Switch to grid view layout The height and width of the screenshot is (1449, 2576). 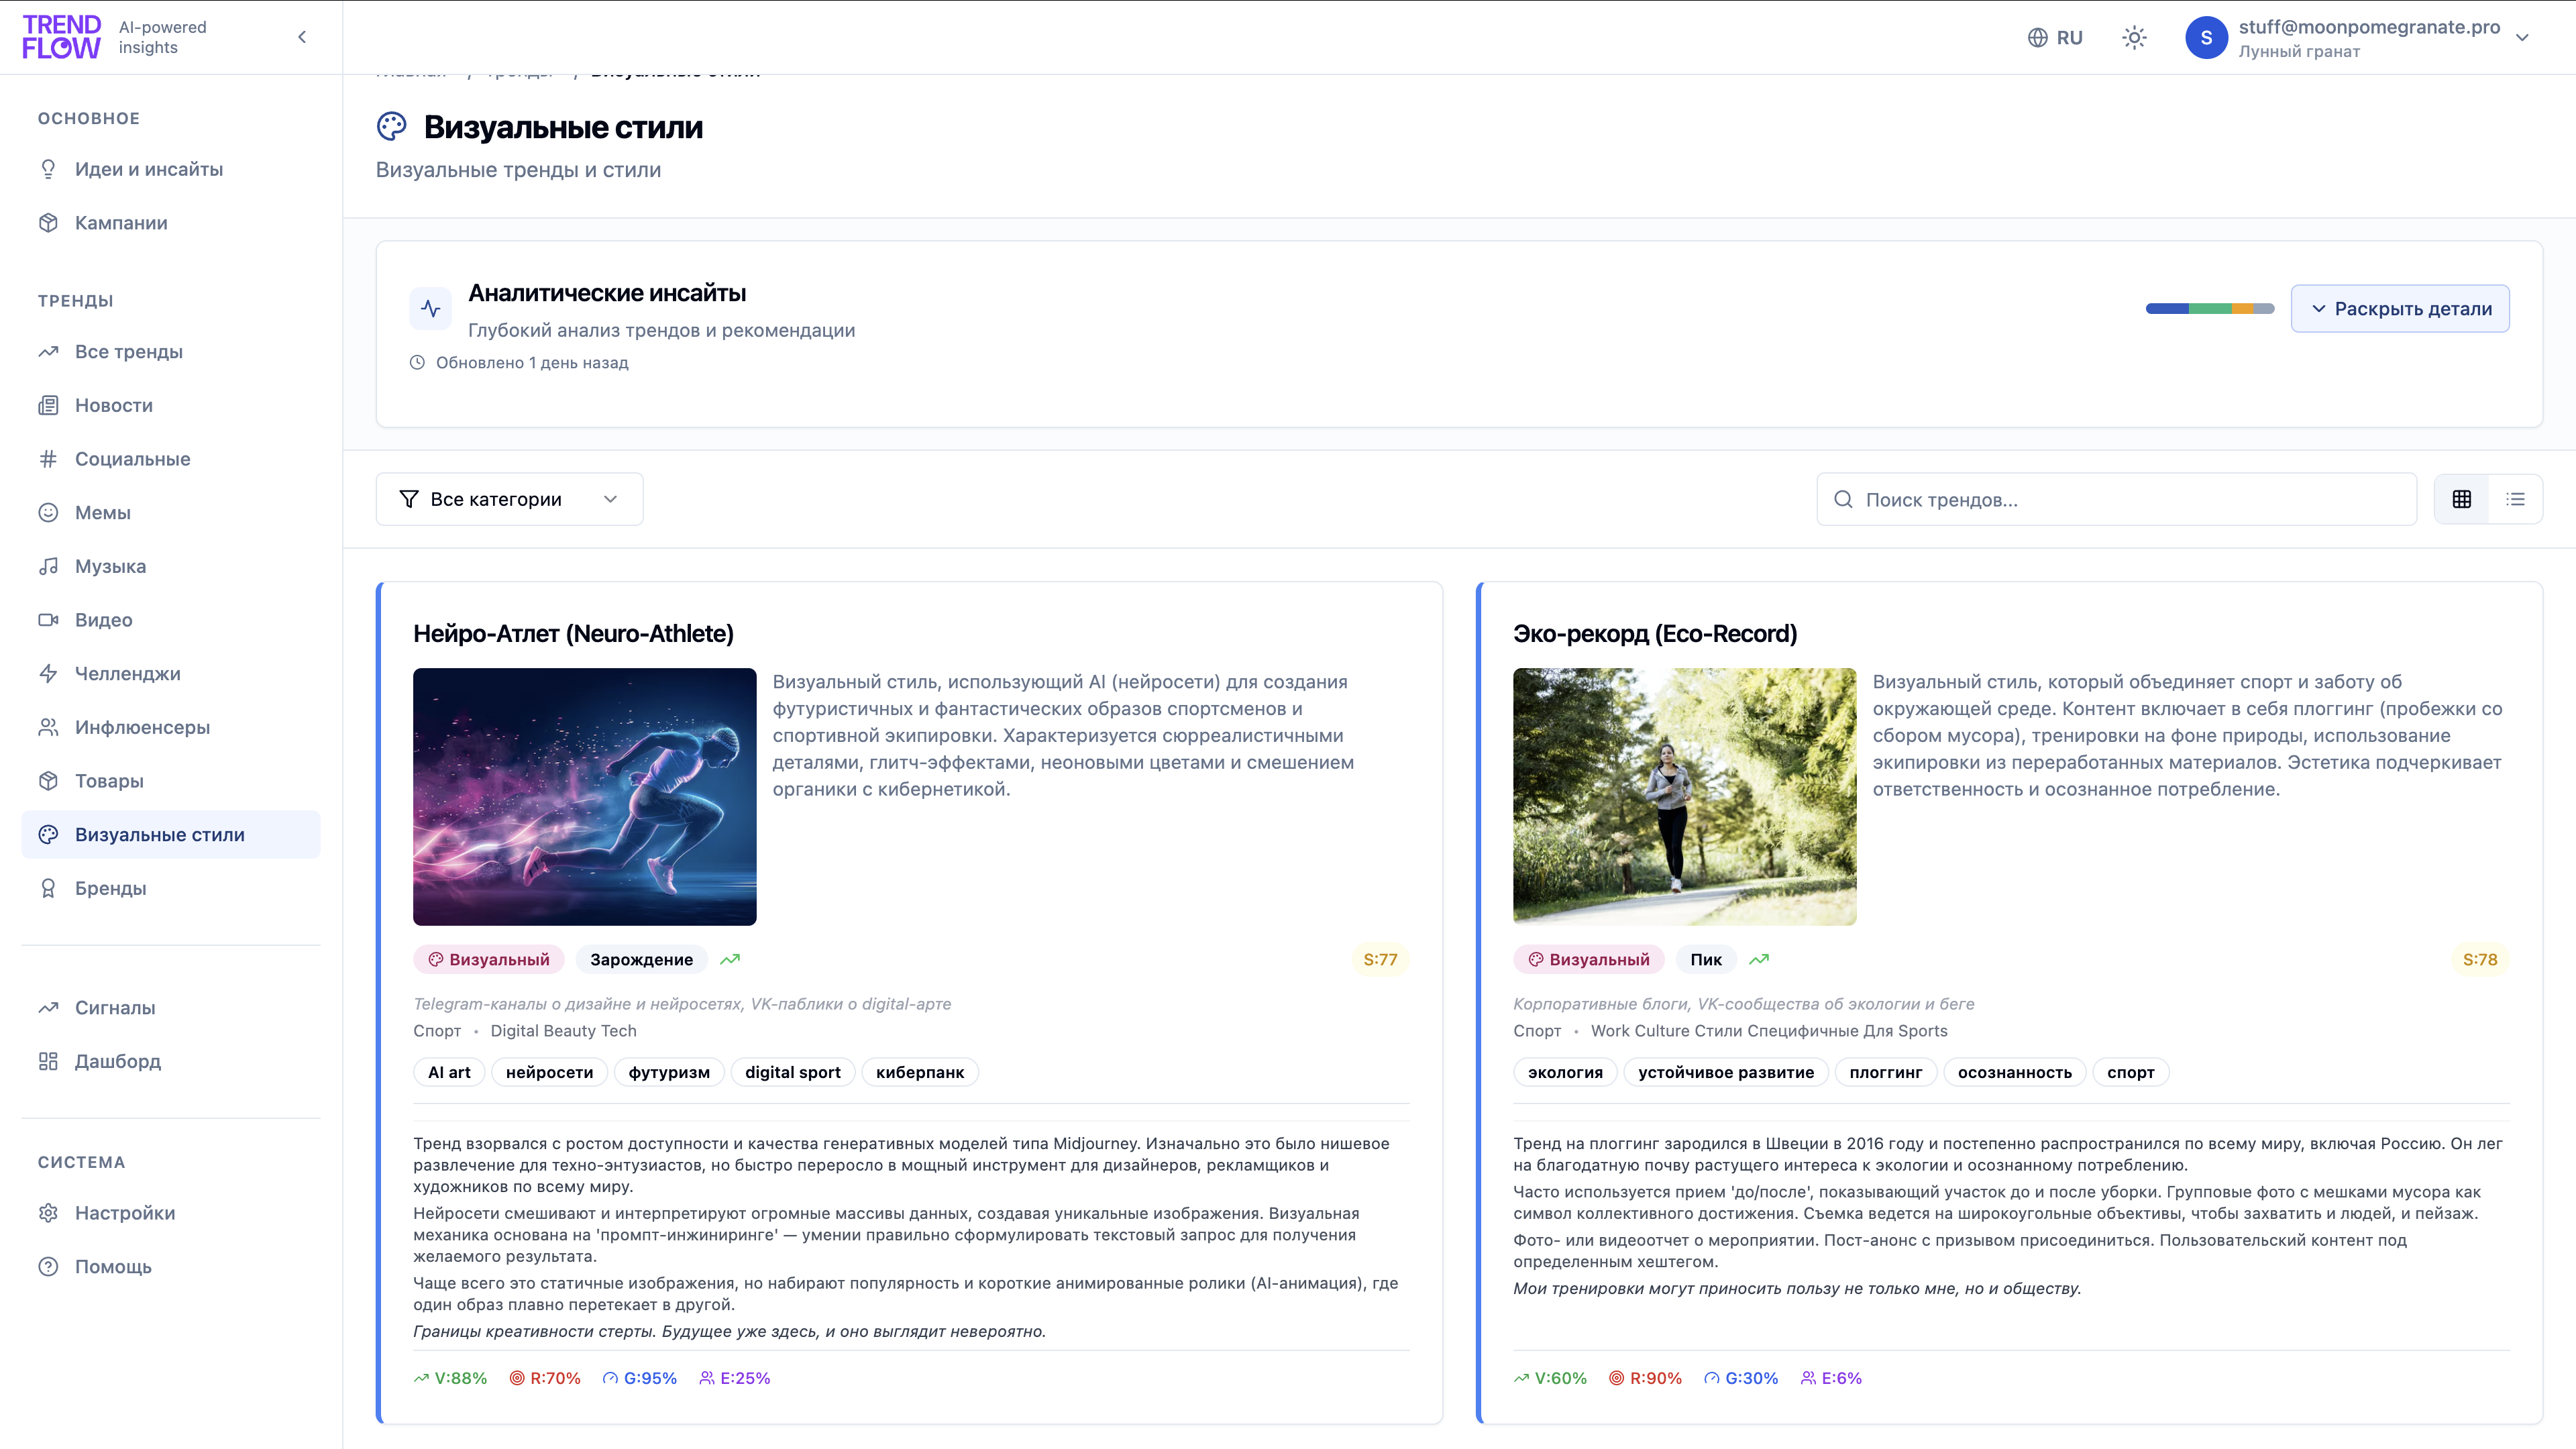[x=2462, y=499]
